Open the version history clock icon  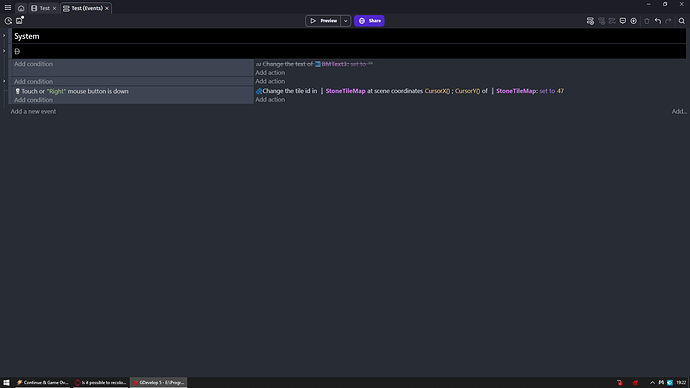pyautogui.click(x=8, y=21)
